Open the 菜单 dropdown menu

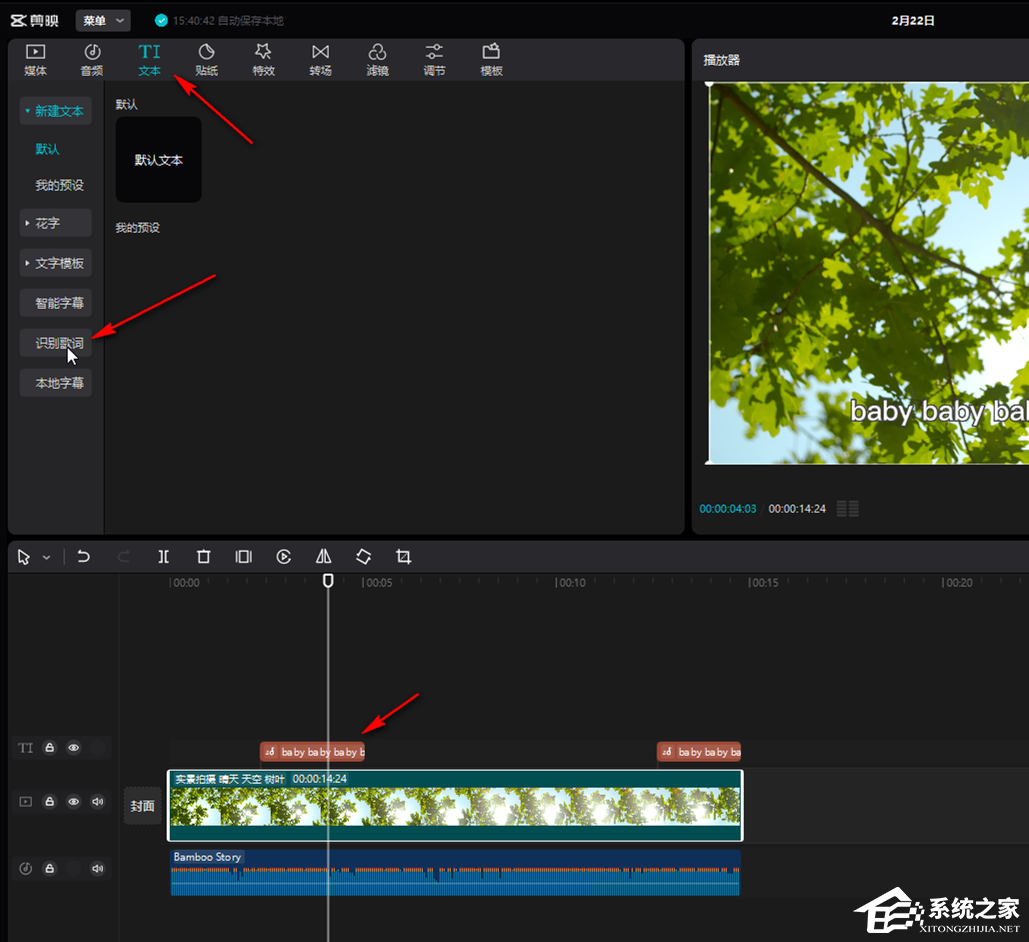click(103, 21)
